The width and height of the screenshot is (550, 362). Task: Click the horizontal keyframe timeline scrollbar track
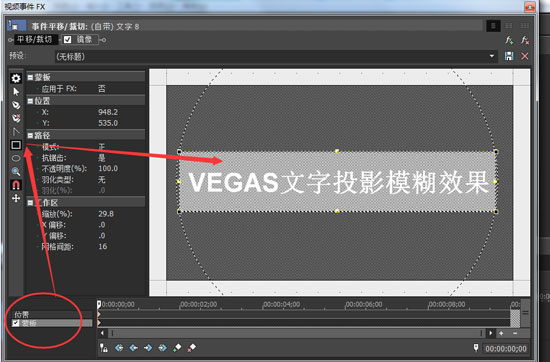(296, 333)
